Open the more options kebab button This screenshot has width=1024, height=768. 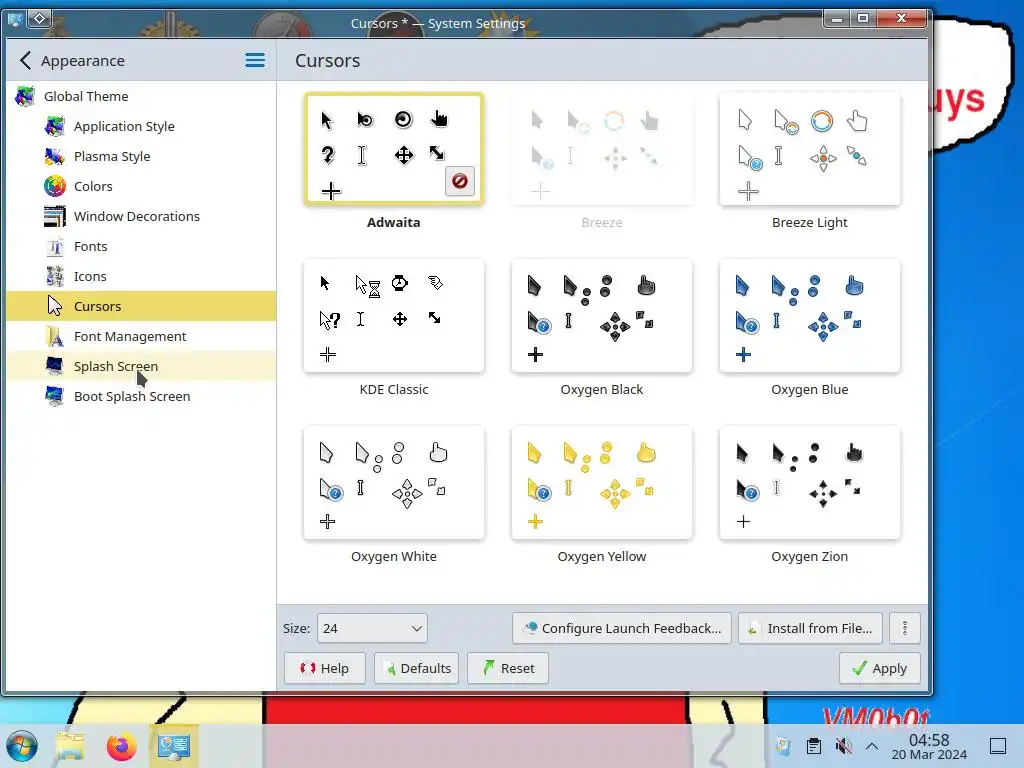click(904, 628)
